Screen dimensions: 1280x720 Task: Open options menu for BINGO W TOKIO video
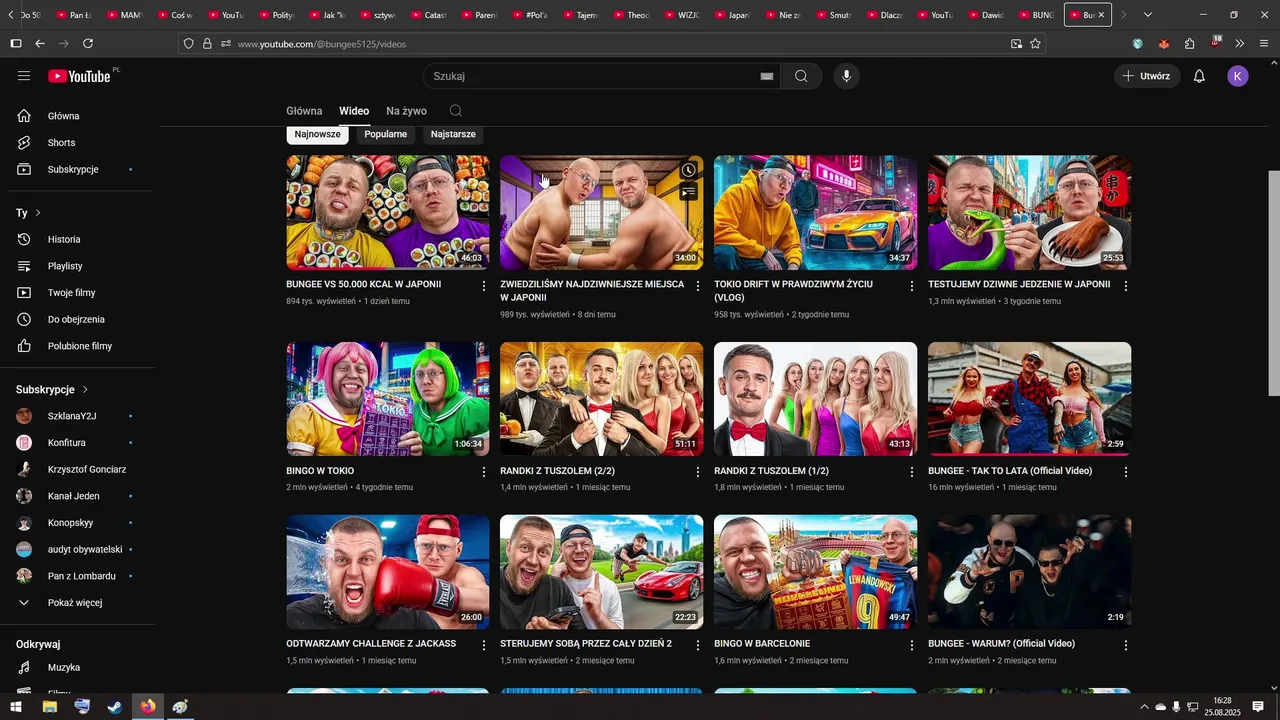pyautogui.click(x=484, y=472)
